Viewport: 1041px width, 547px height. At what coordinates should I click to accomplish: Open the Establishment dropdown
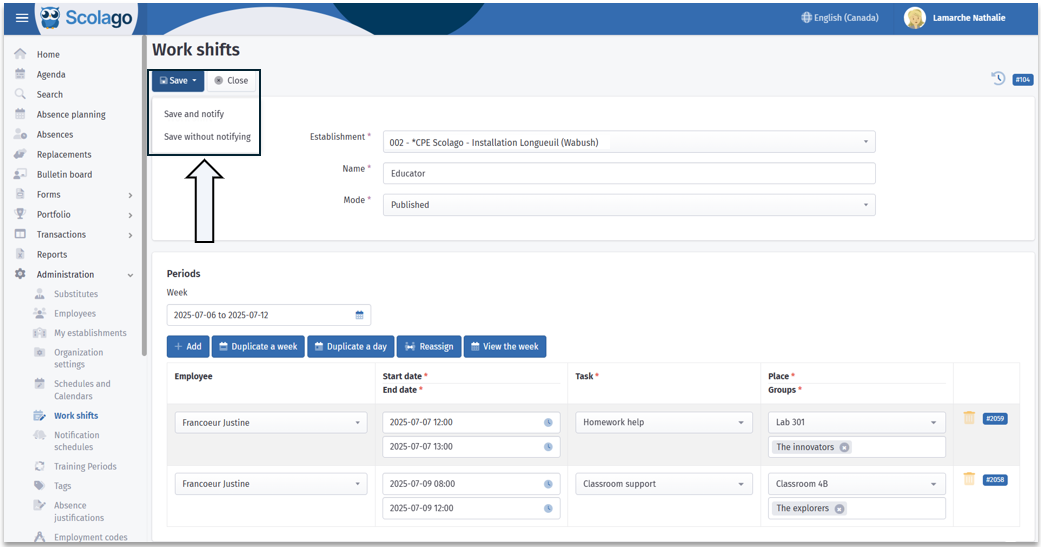click(629, 142)
